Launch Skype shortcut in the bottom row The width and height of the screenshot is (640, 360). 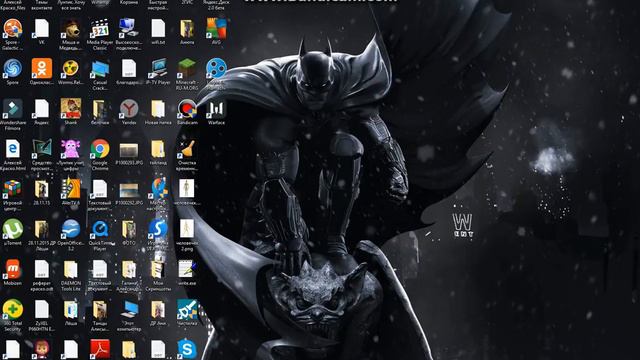[x=187, y=349]
